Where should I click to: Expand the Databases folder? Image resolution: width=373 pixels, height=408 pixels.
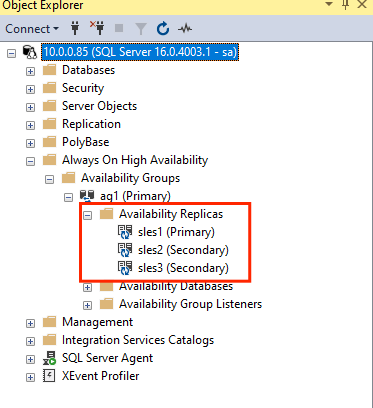coord(30,71)
